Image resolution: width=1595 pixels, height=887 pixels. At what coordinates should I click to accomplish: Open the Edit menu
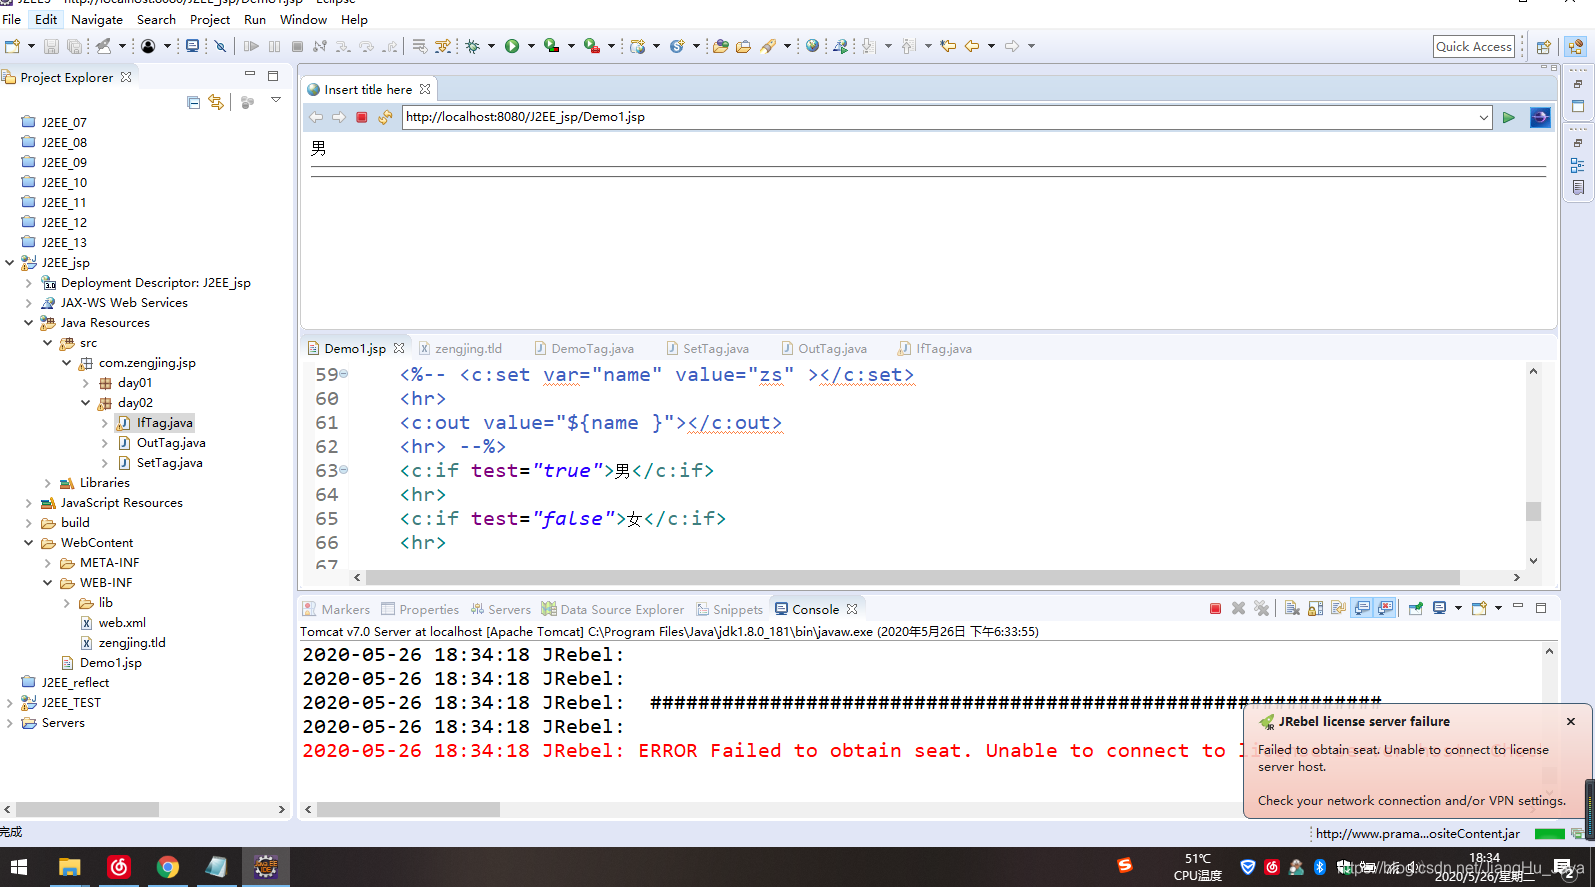pyautogui.click(x=46, y=19)
